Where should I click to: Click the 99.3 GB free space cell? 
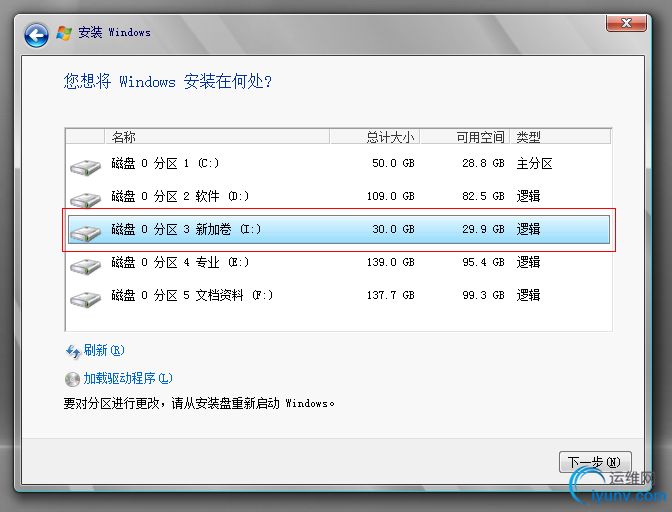pyautogui.click(x=483, y=295)
